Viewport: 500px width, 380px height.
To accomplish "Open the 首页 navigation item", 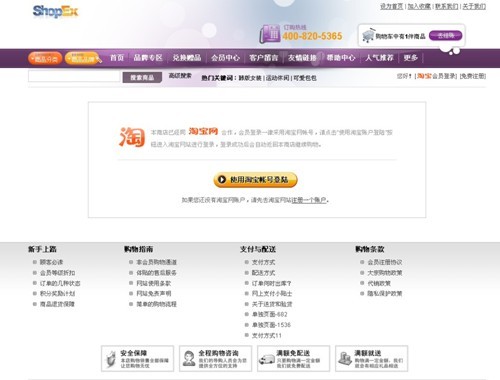I will (x=117, y=58).
